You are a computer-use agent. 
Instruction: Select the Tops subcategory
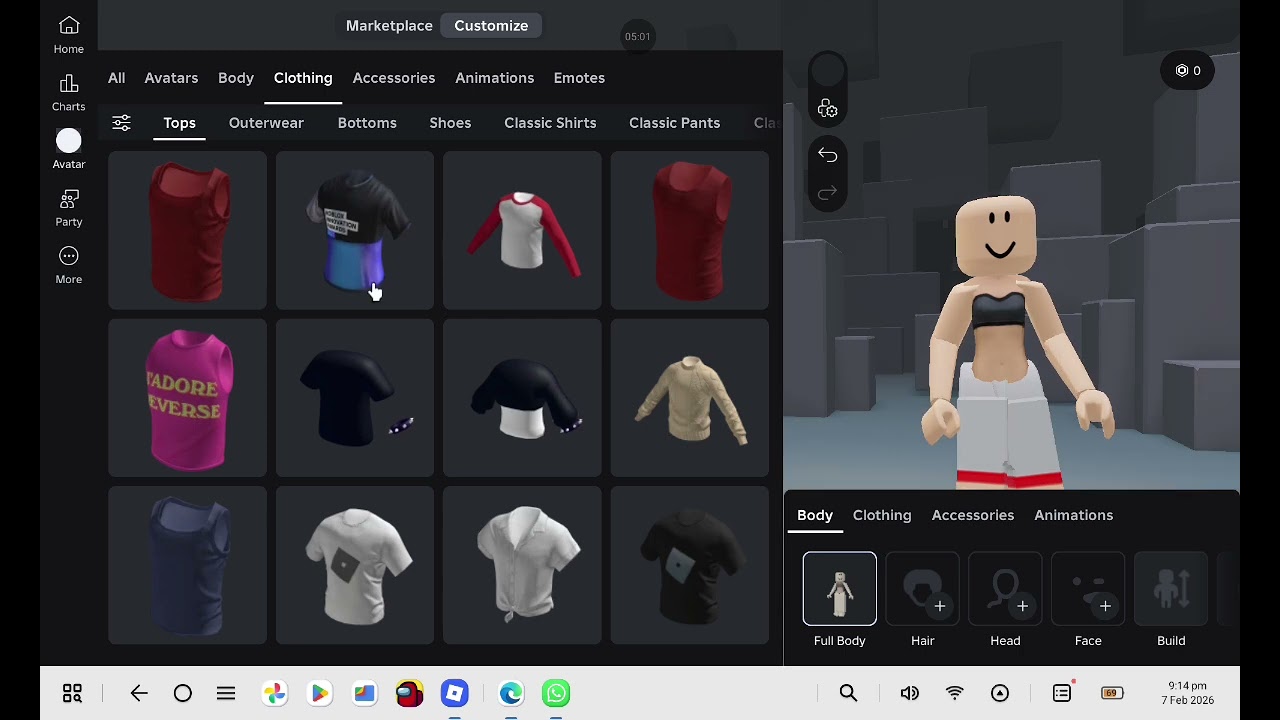(x=180, y=123)
